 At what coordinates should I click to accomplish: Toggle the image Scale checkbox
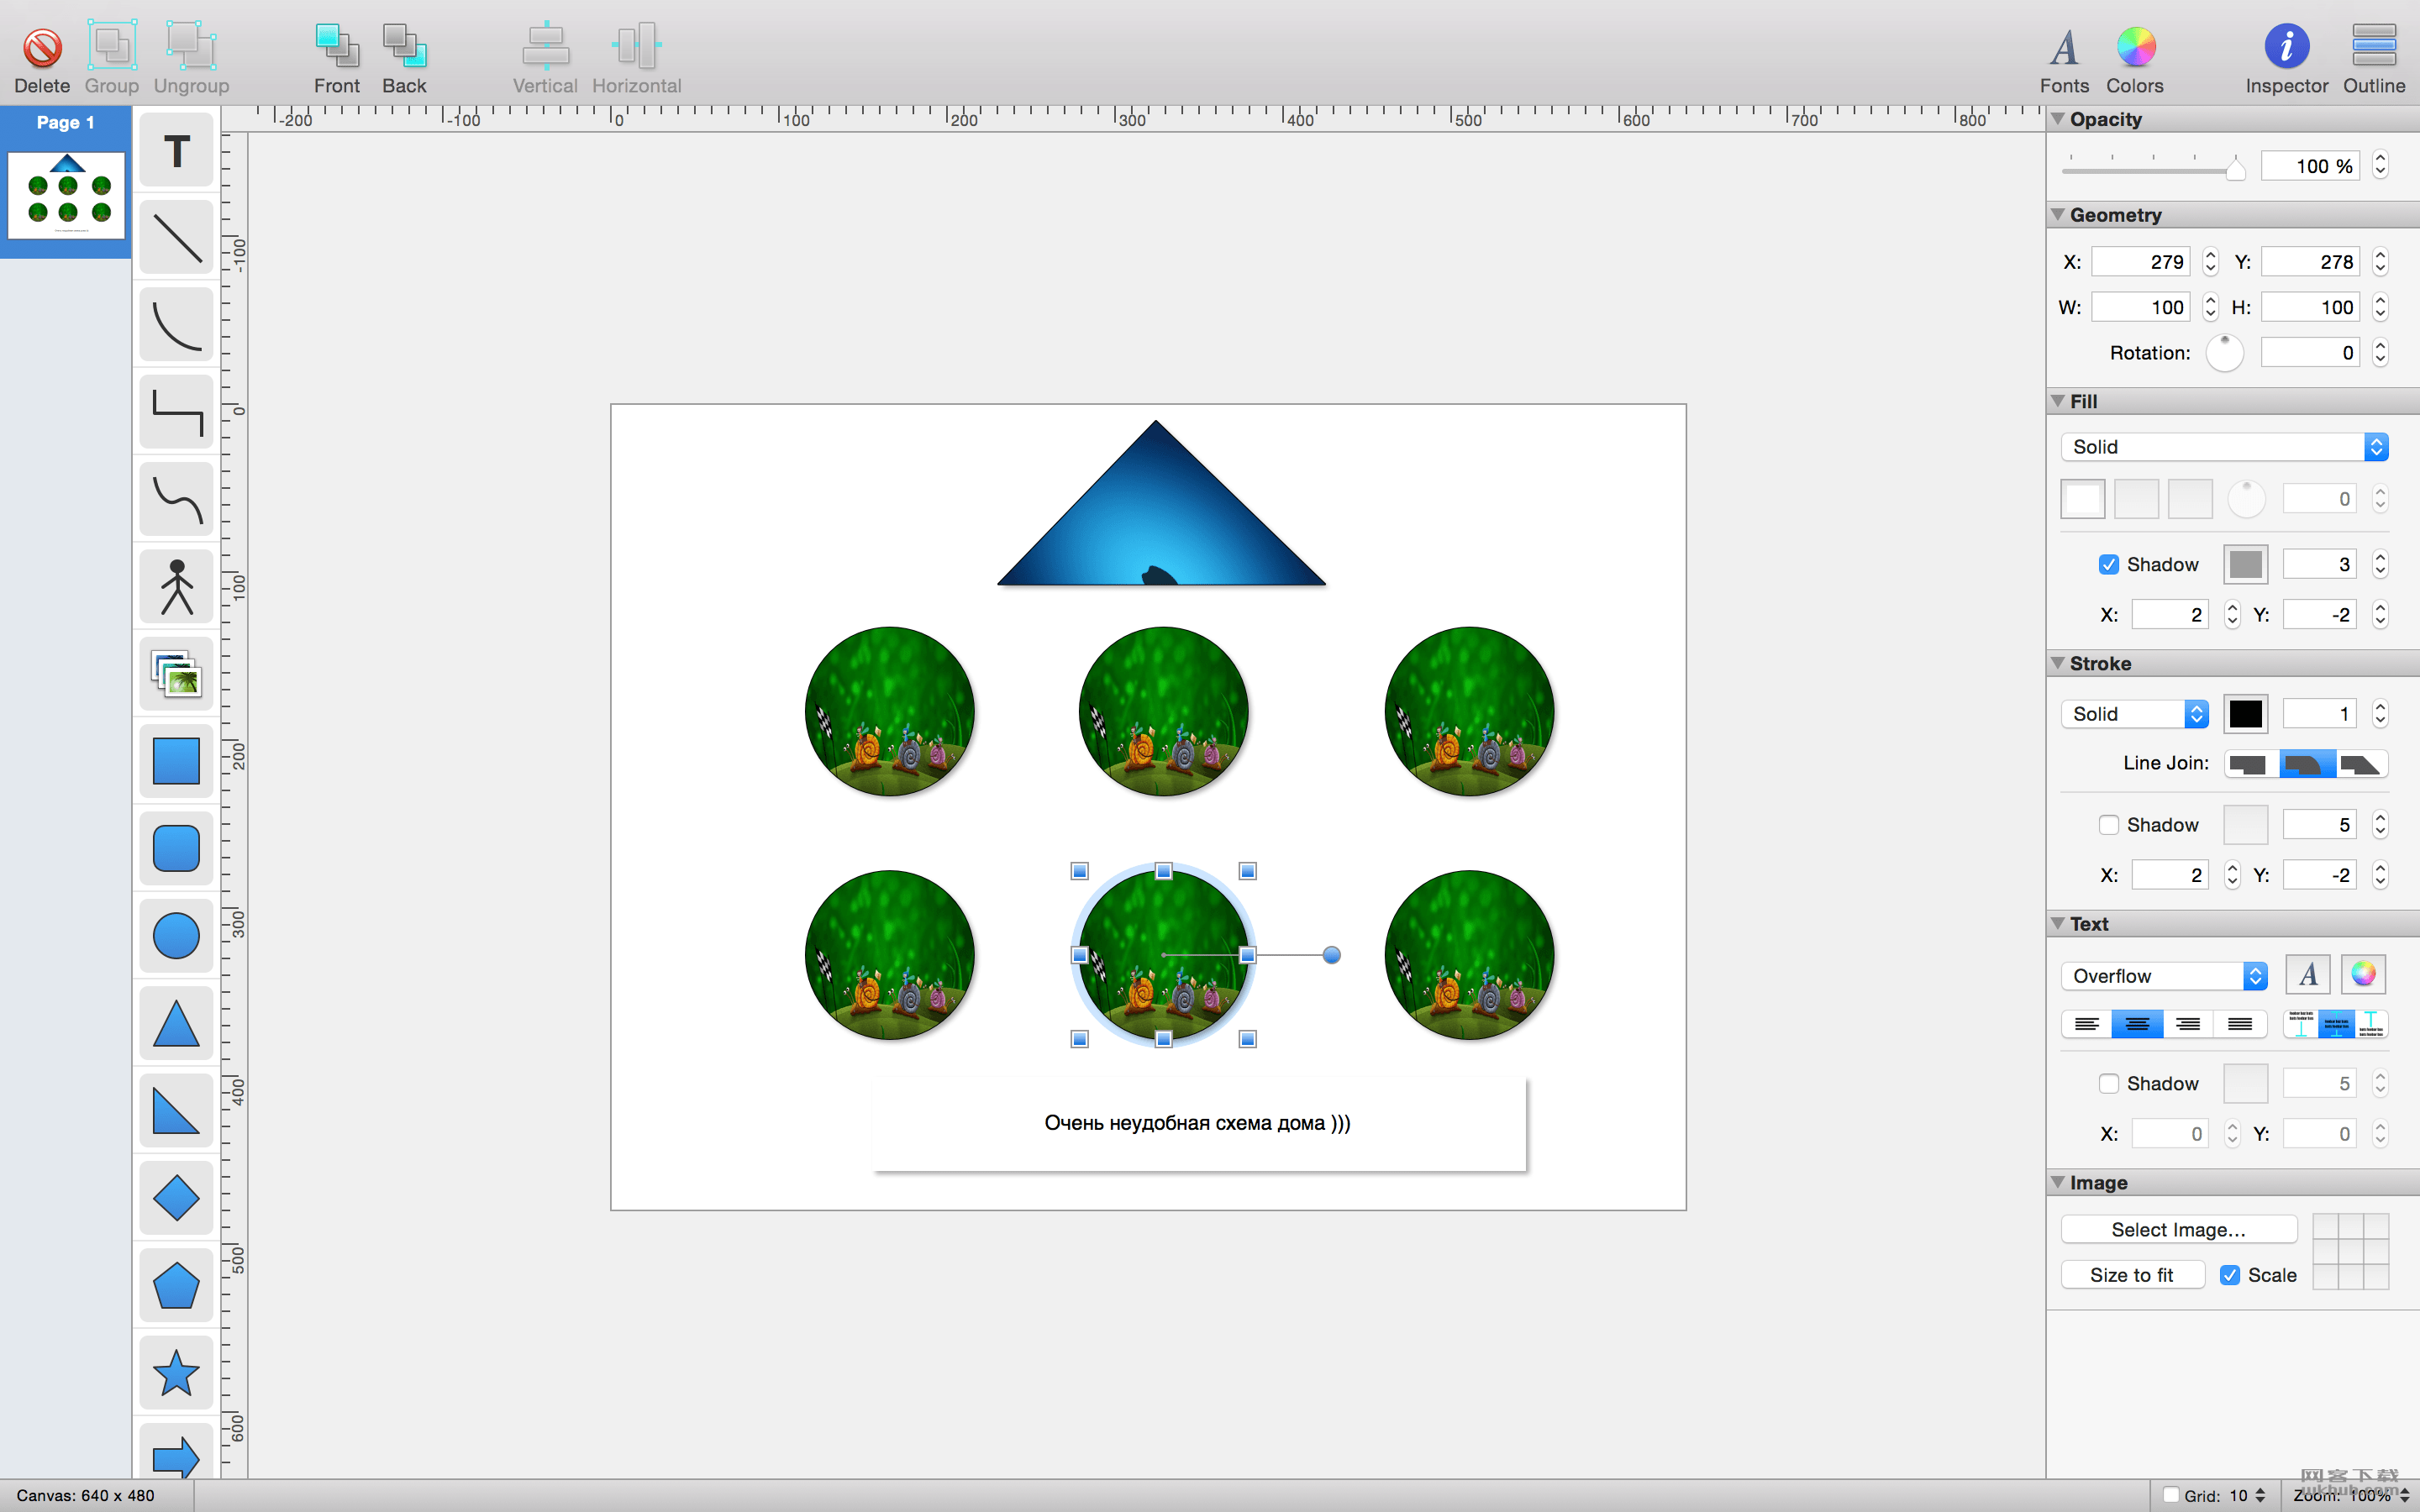(2229, 1275)
